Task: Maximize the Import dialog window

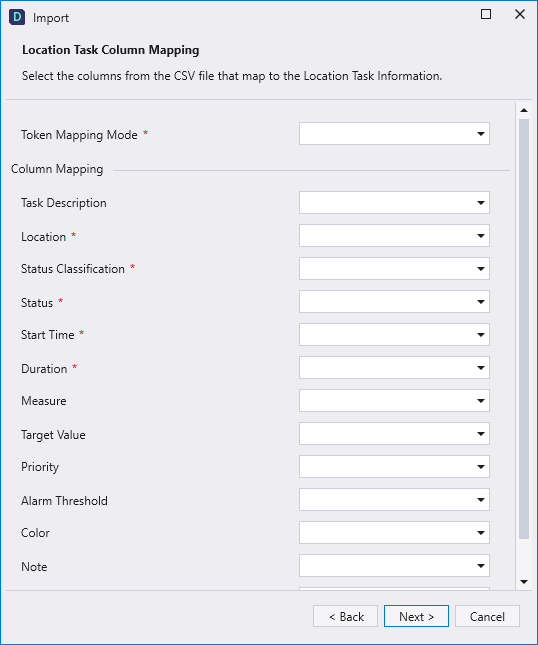Action: 486,14
